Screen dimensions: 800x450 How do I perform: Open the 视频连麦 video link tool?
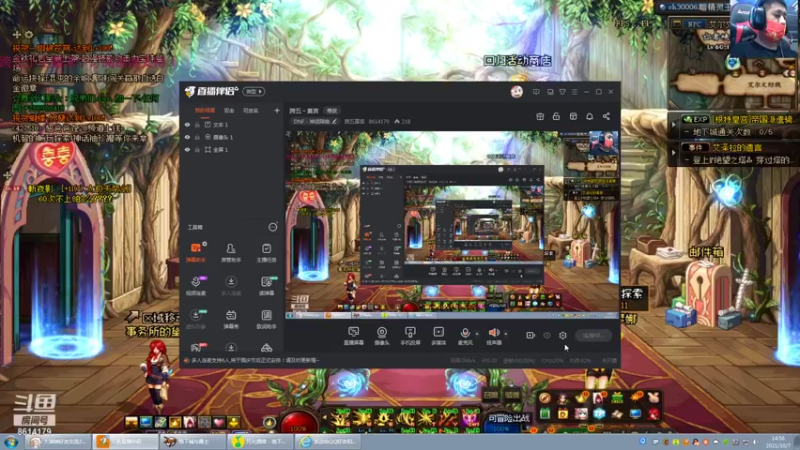pos(196,285)
